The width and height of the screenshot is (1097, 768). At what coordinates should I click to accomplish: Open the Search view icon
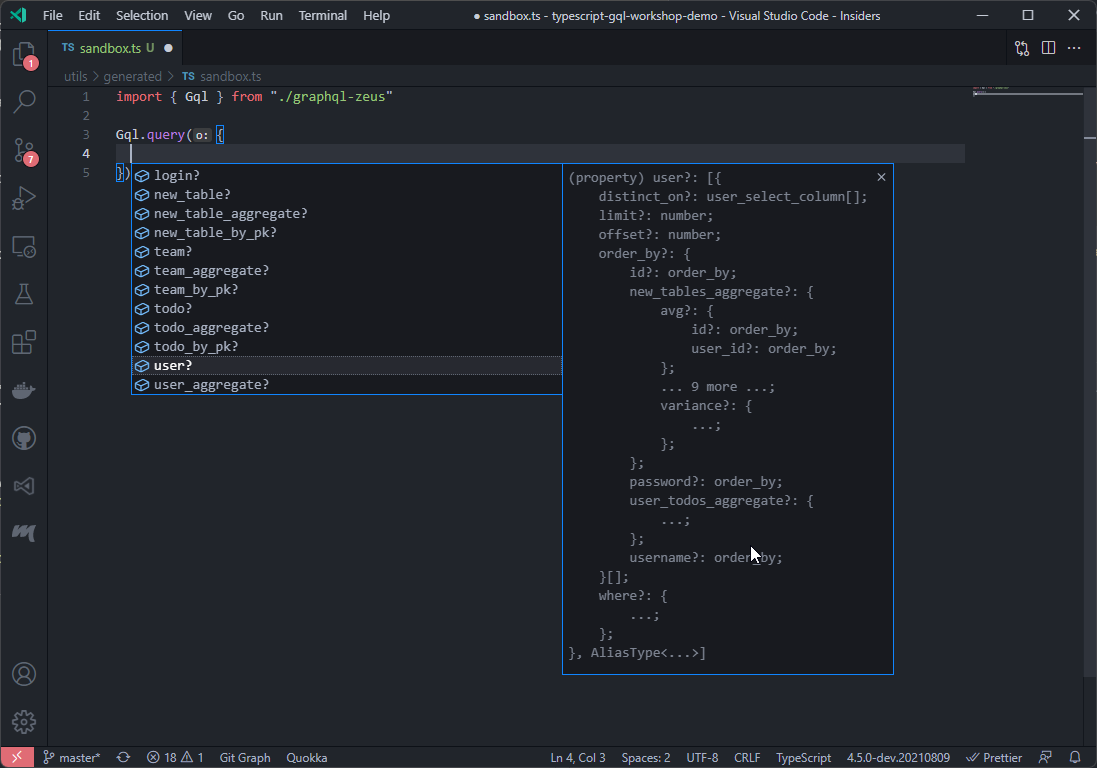pyautogui.click(x=24, y=101)
